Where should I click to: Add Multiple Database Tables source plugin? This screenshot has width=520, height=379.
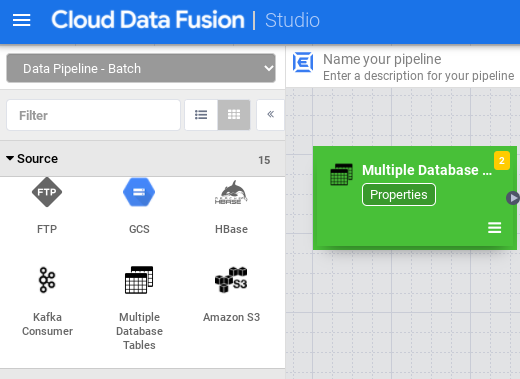(139, 308)
